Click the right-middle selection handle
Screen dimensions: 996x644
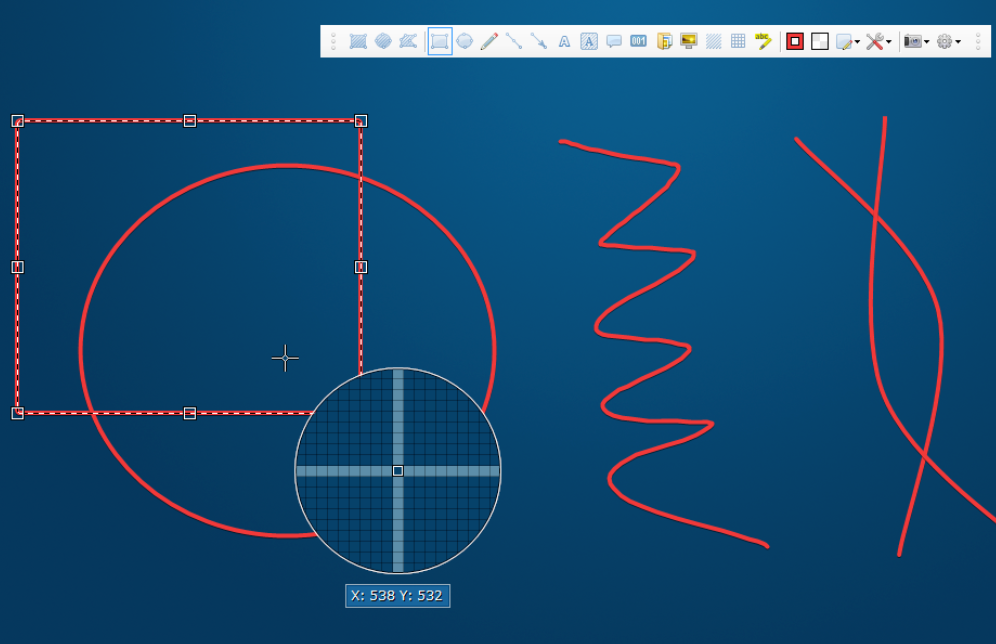[361, 267]
